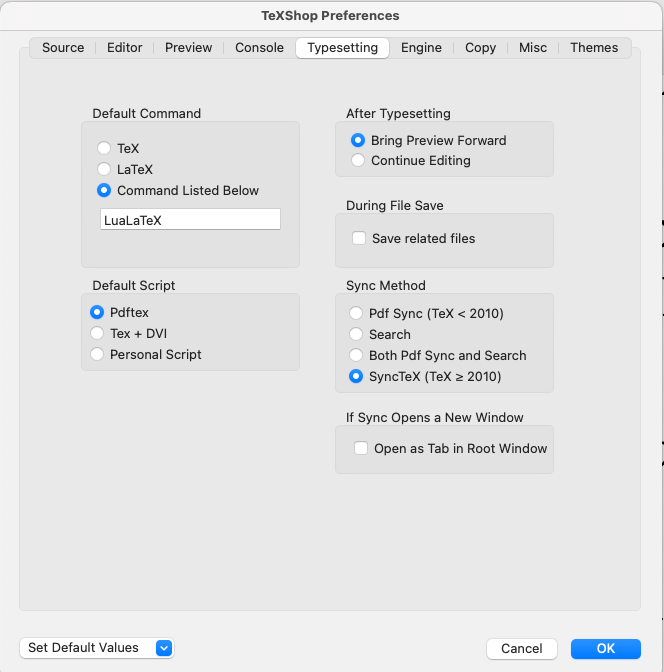Open the Engine tab

click(421, 48)
